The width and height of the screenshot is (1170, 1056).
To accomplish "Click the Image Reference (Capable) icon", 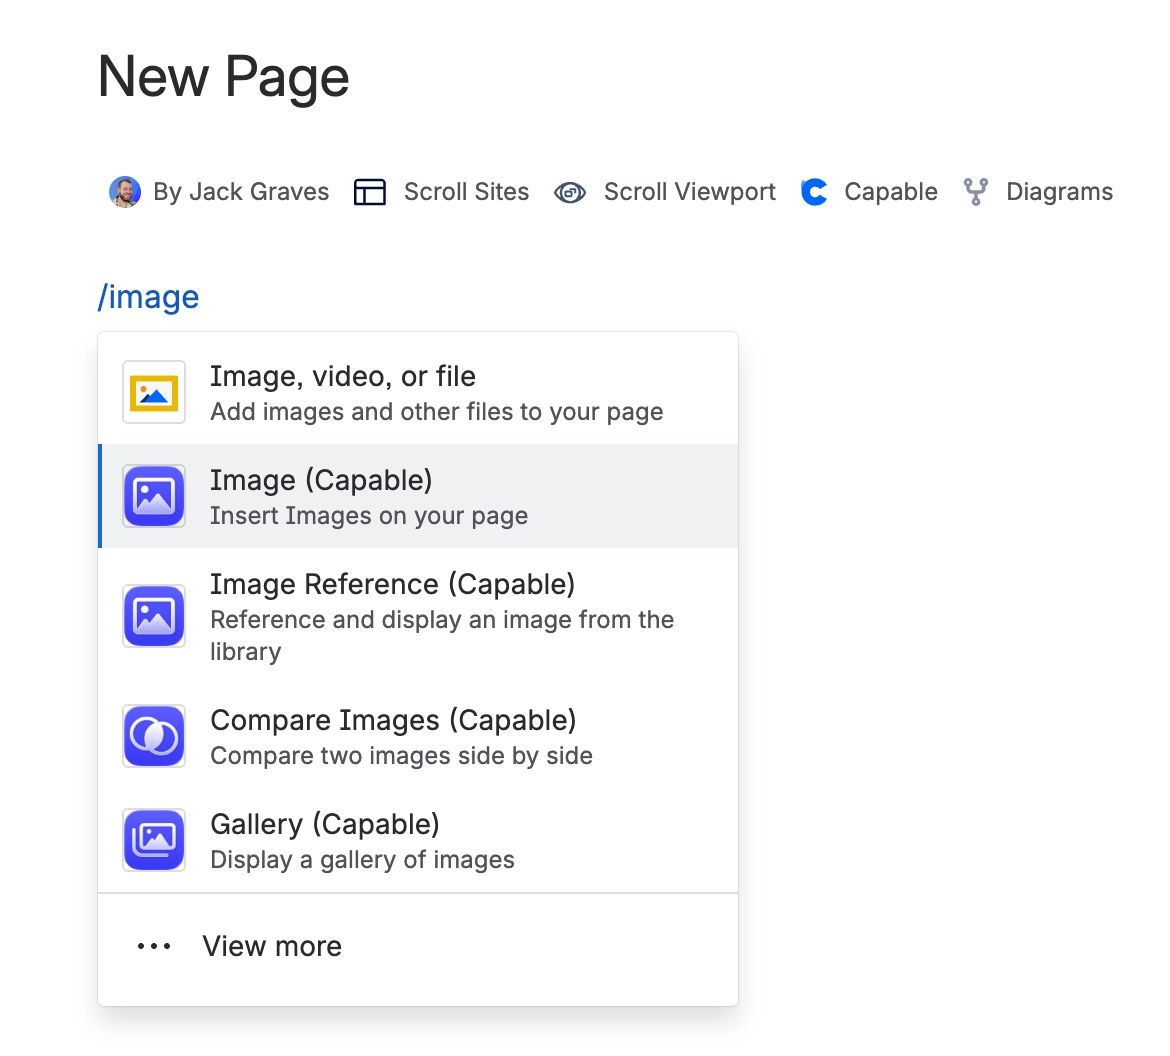I will point(154,616).
